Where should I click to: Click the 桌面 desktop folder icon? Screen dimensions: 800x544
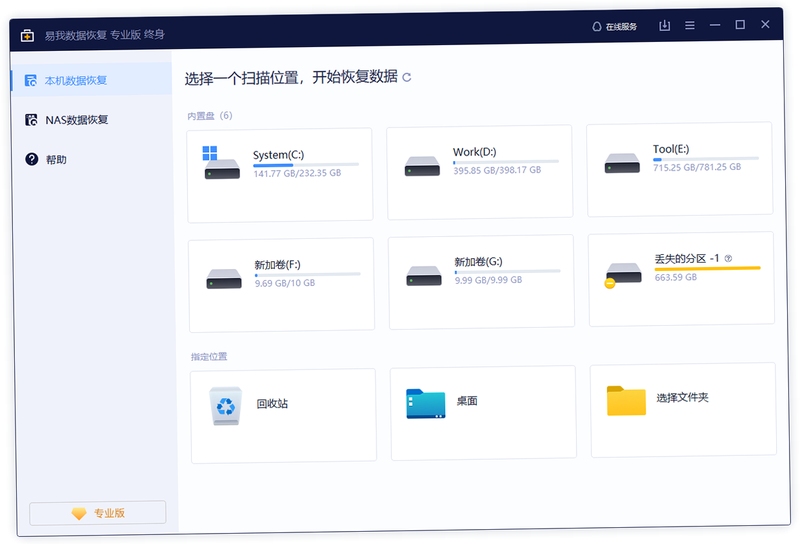click(x=426, y=404)
